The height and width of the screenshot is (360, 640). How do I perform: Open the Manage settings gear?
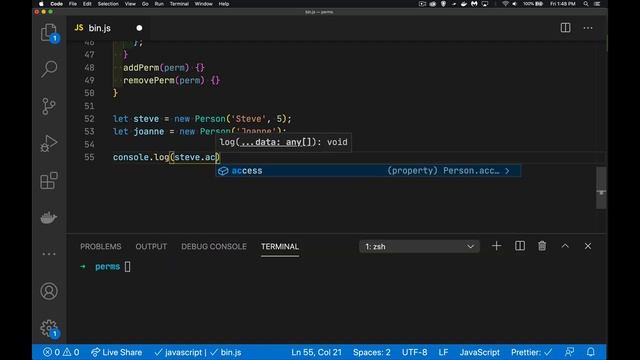click(x=49, y=328)
